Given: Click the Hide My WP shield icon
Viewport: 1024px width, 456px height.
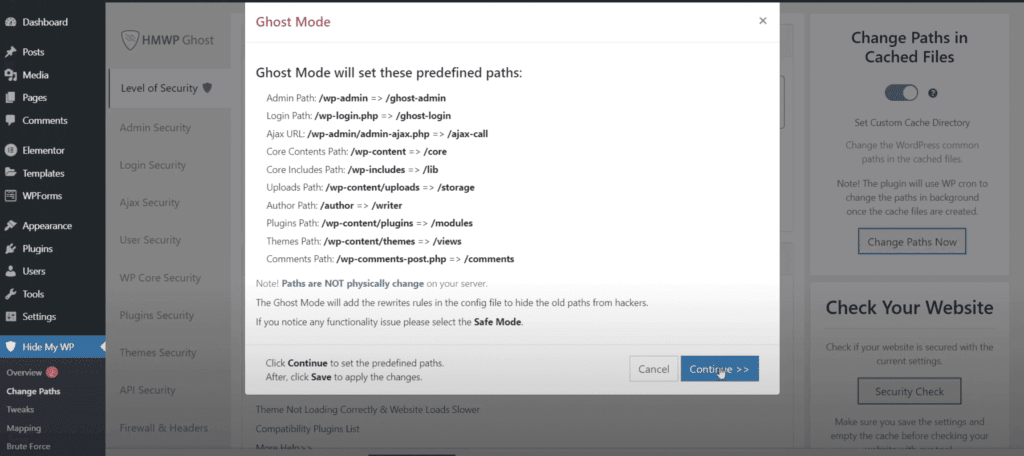Looking at the screenshot, I should (11, 347).
